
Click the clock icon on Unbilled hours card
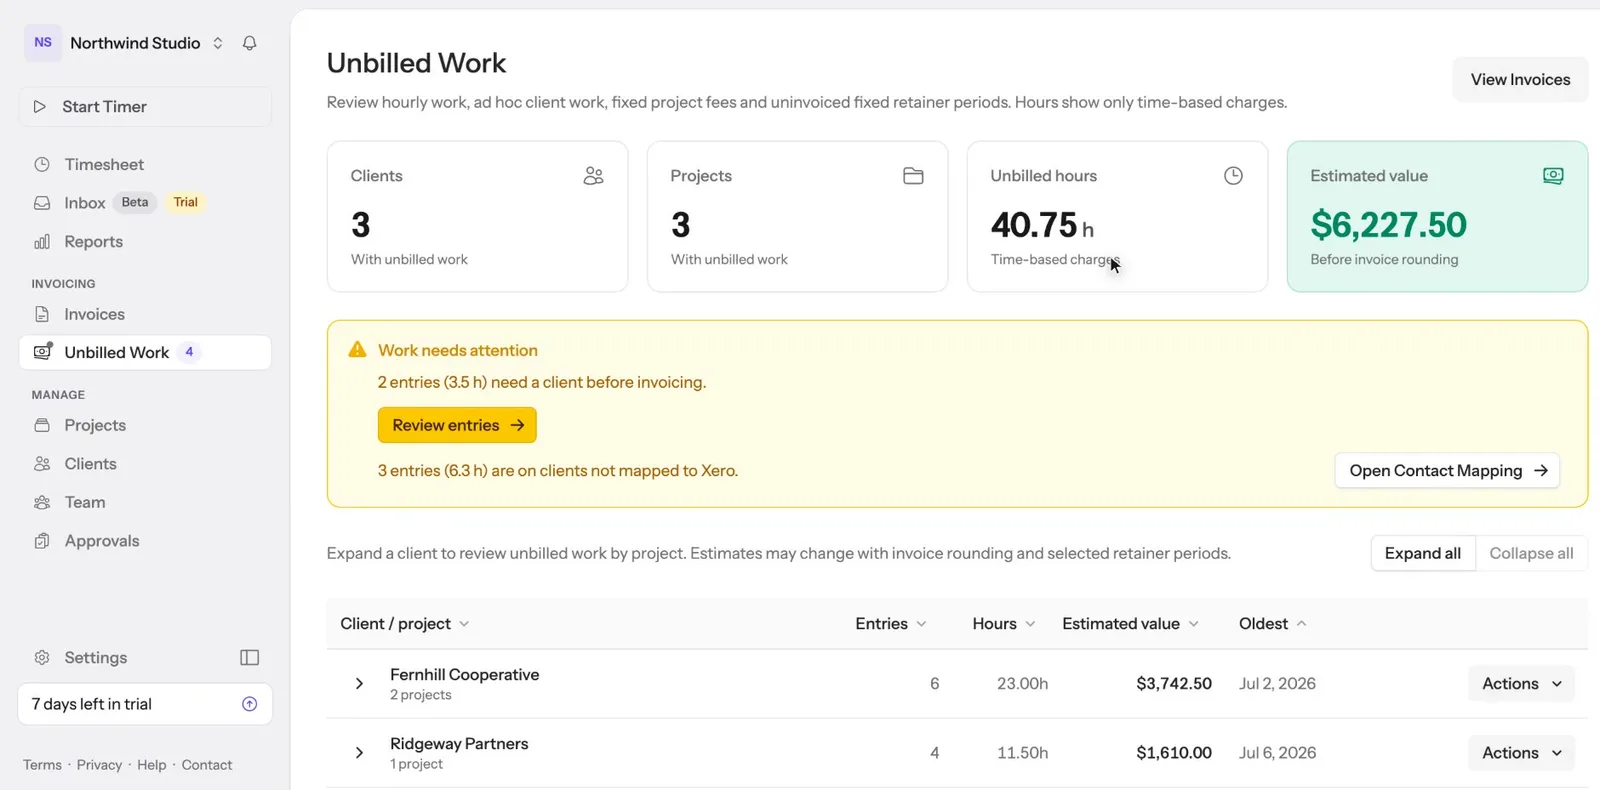[1233, 176]
